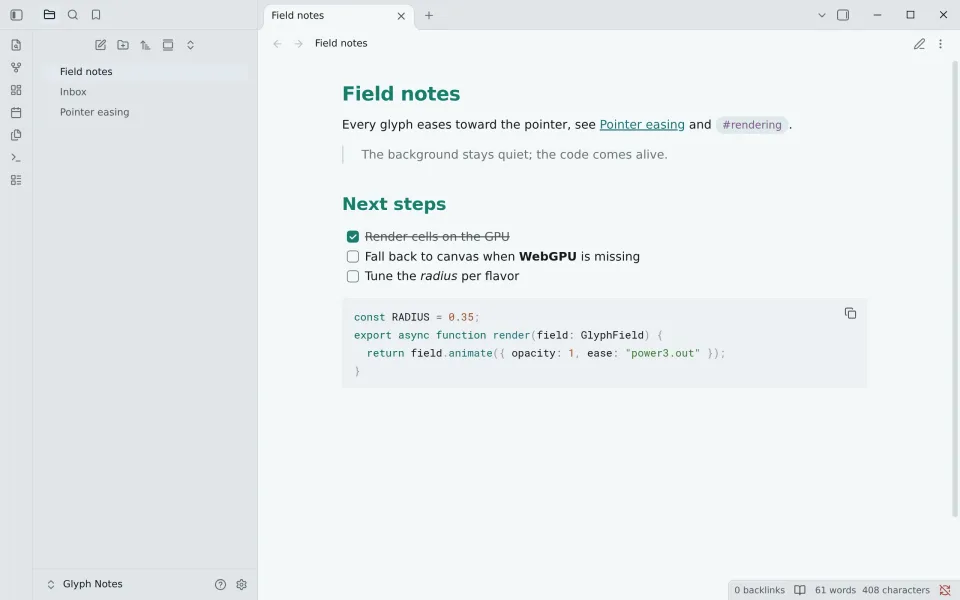Collapse the left sidebar toggle icon

tap(17, 15)
